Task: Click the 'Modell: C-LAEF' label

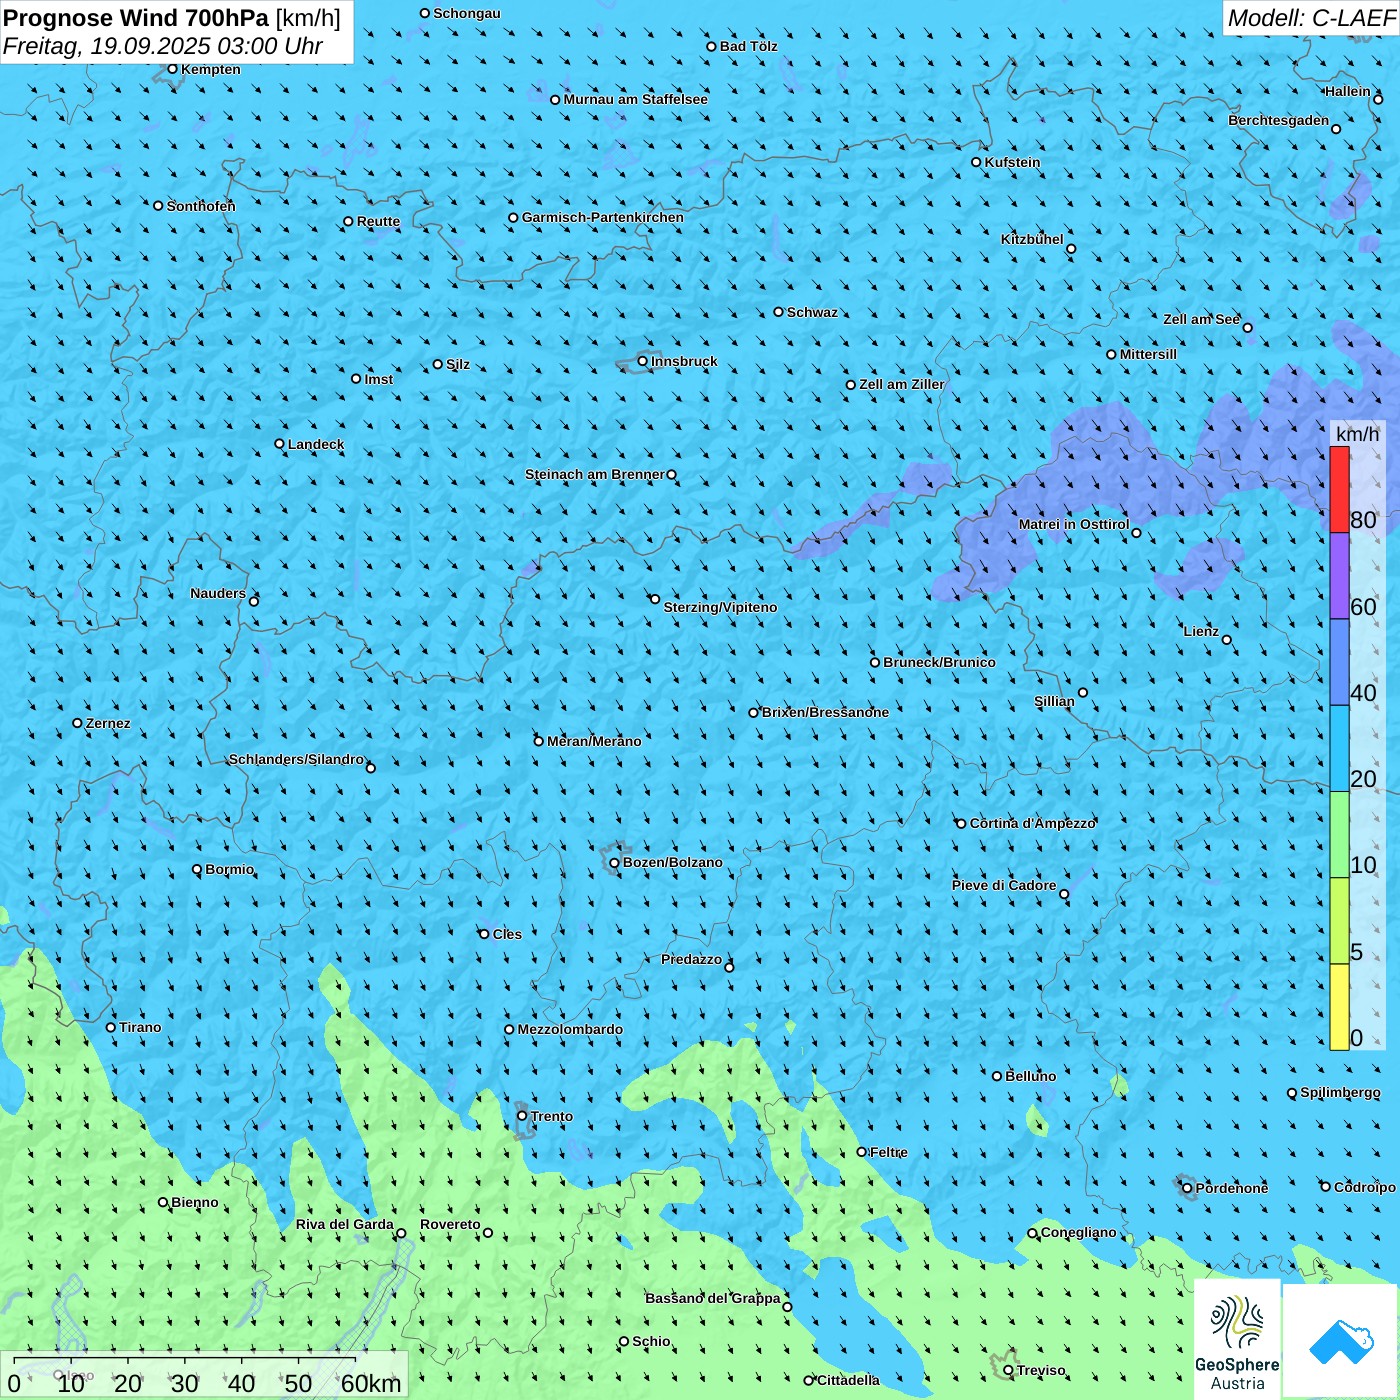Action: (x=1311, y=18)
